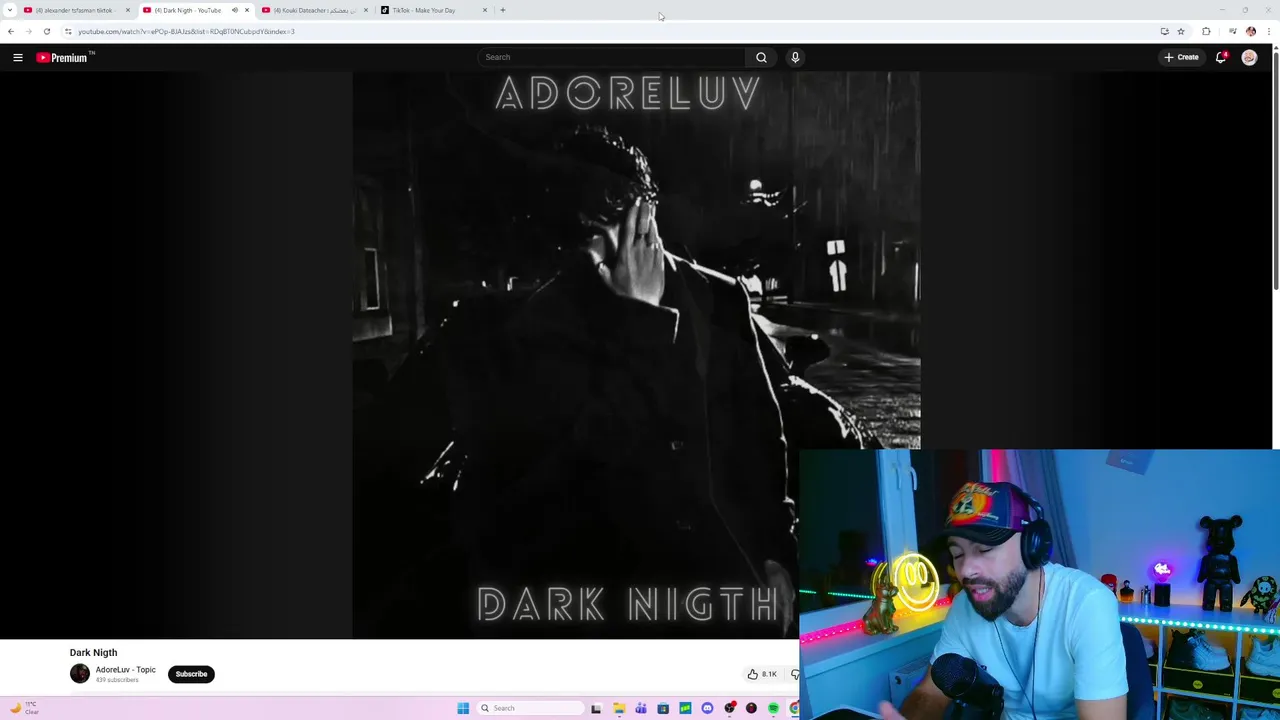
Task: Open AdoreLuv channel avatar
Action: pyautogui.click(x=80, y=674)
